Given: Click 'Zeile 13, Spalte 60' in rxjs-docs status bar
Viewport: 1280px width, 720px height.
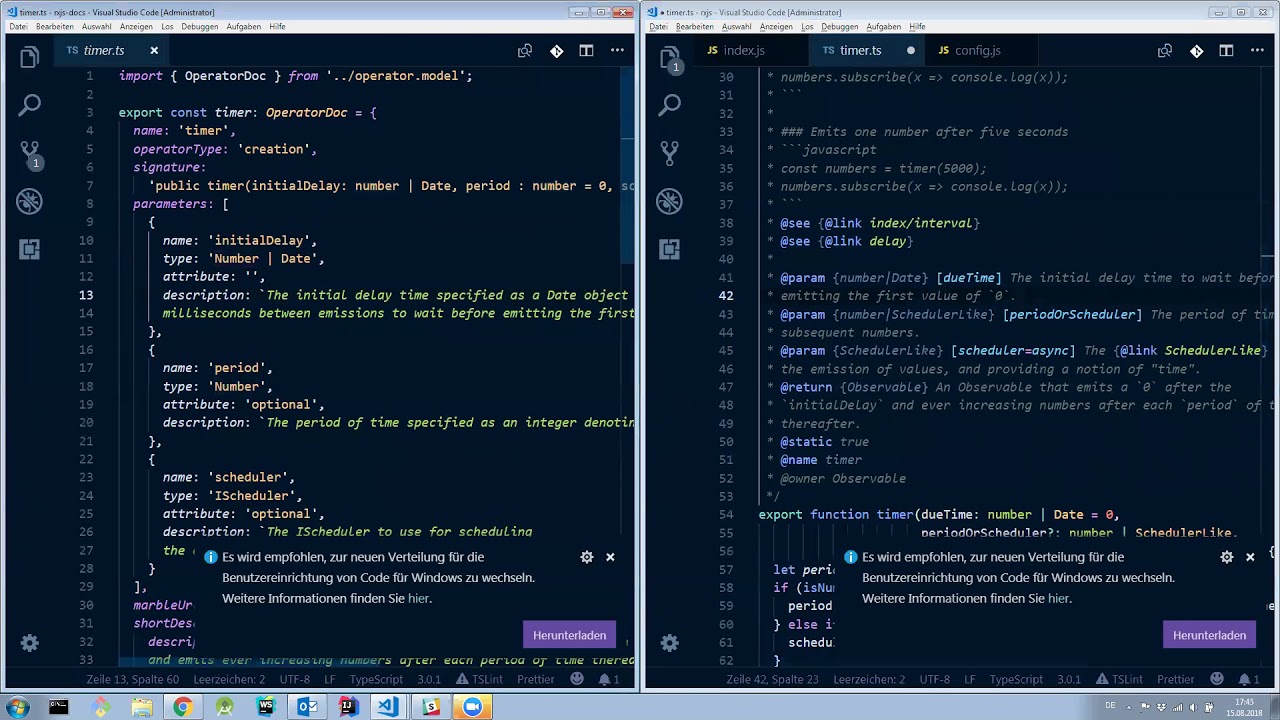Looking at the screenshot, I should 133,679.
